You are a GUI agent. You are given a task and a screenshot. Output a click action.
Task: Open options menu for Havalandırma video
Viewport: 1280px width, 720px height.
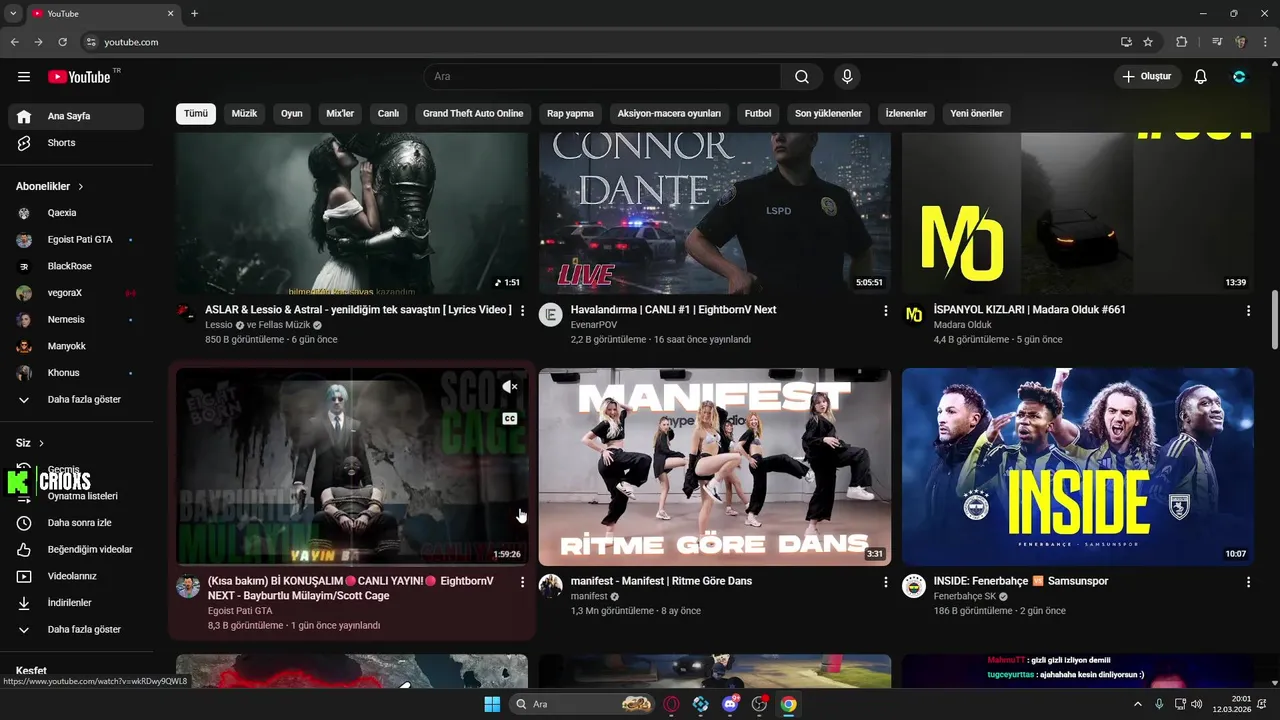pyautogui.click(x=885, y=311)
